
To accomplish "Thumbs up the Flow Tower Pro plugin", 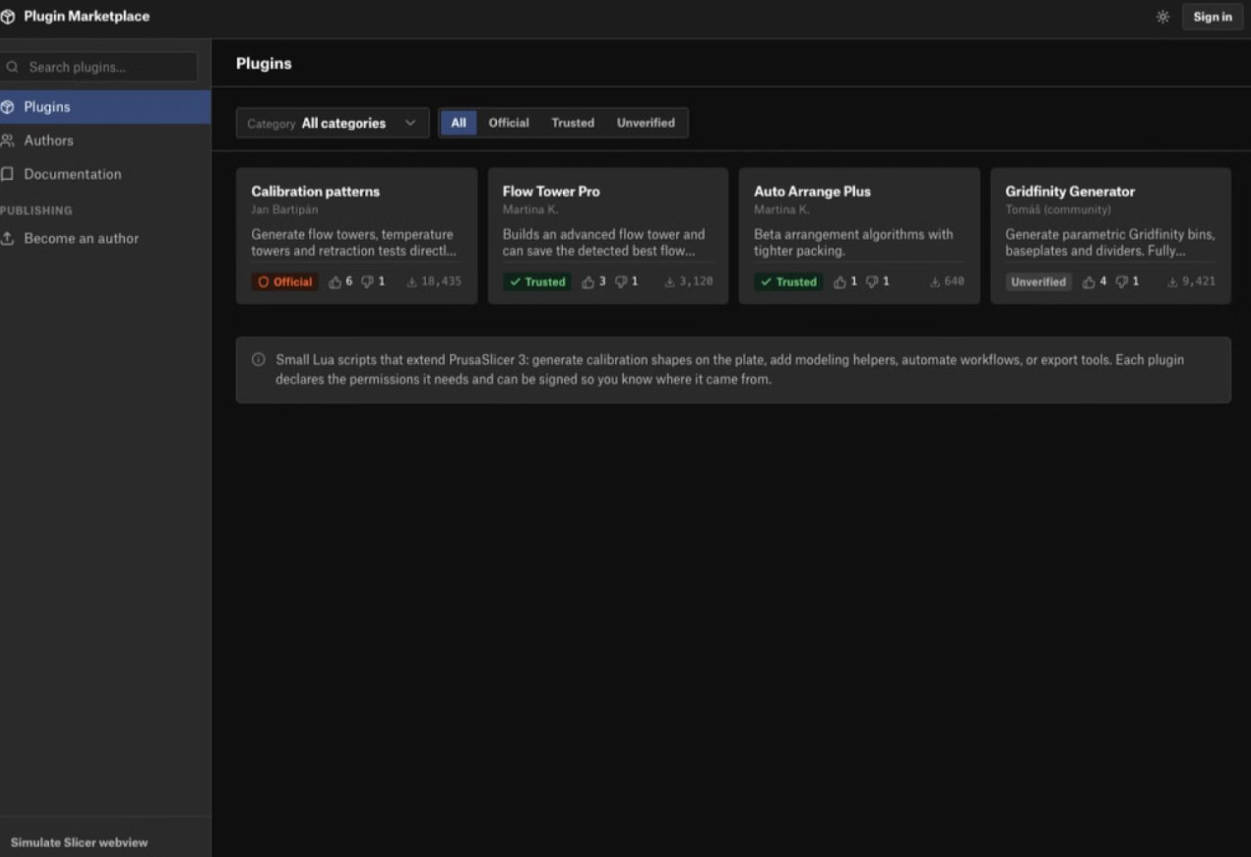I will 588,282.
